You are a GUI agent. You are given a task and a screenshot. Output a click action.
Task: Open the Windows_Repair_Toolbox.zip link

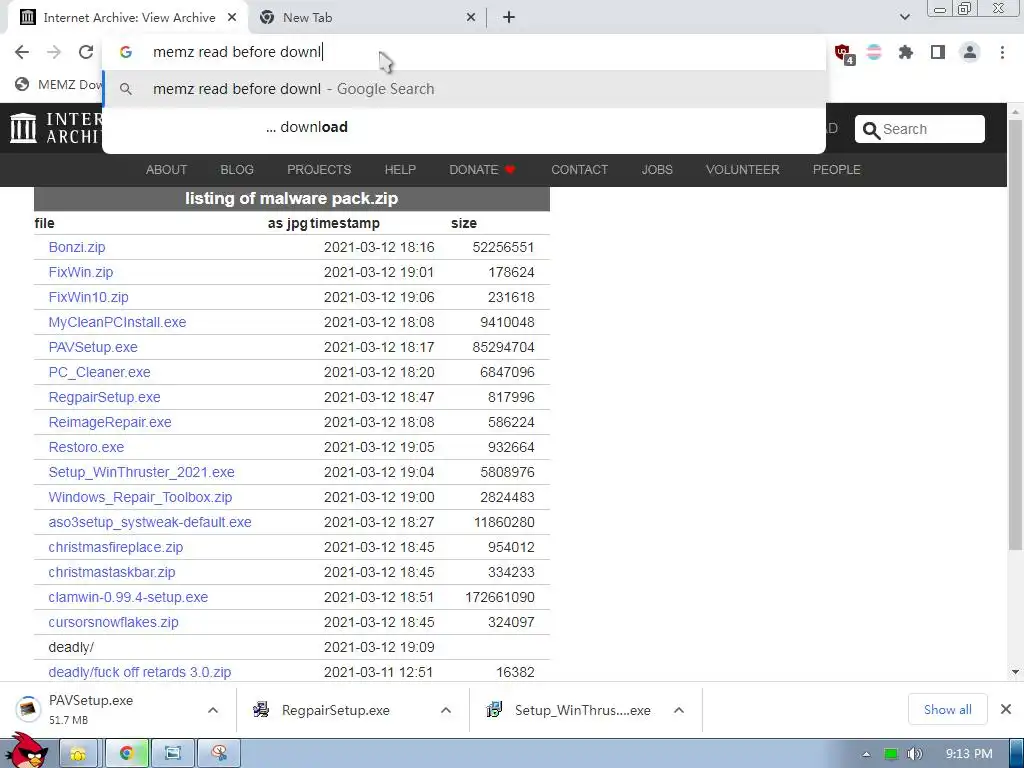coord(140,497)
